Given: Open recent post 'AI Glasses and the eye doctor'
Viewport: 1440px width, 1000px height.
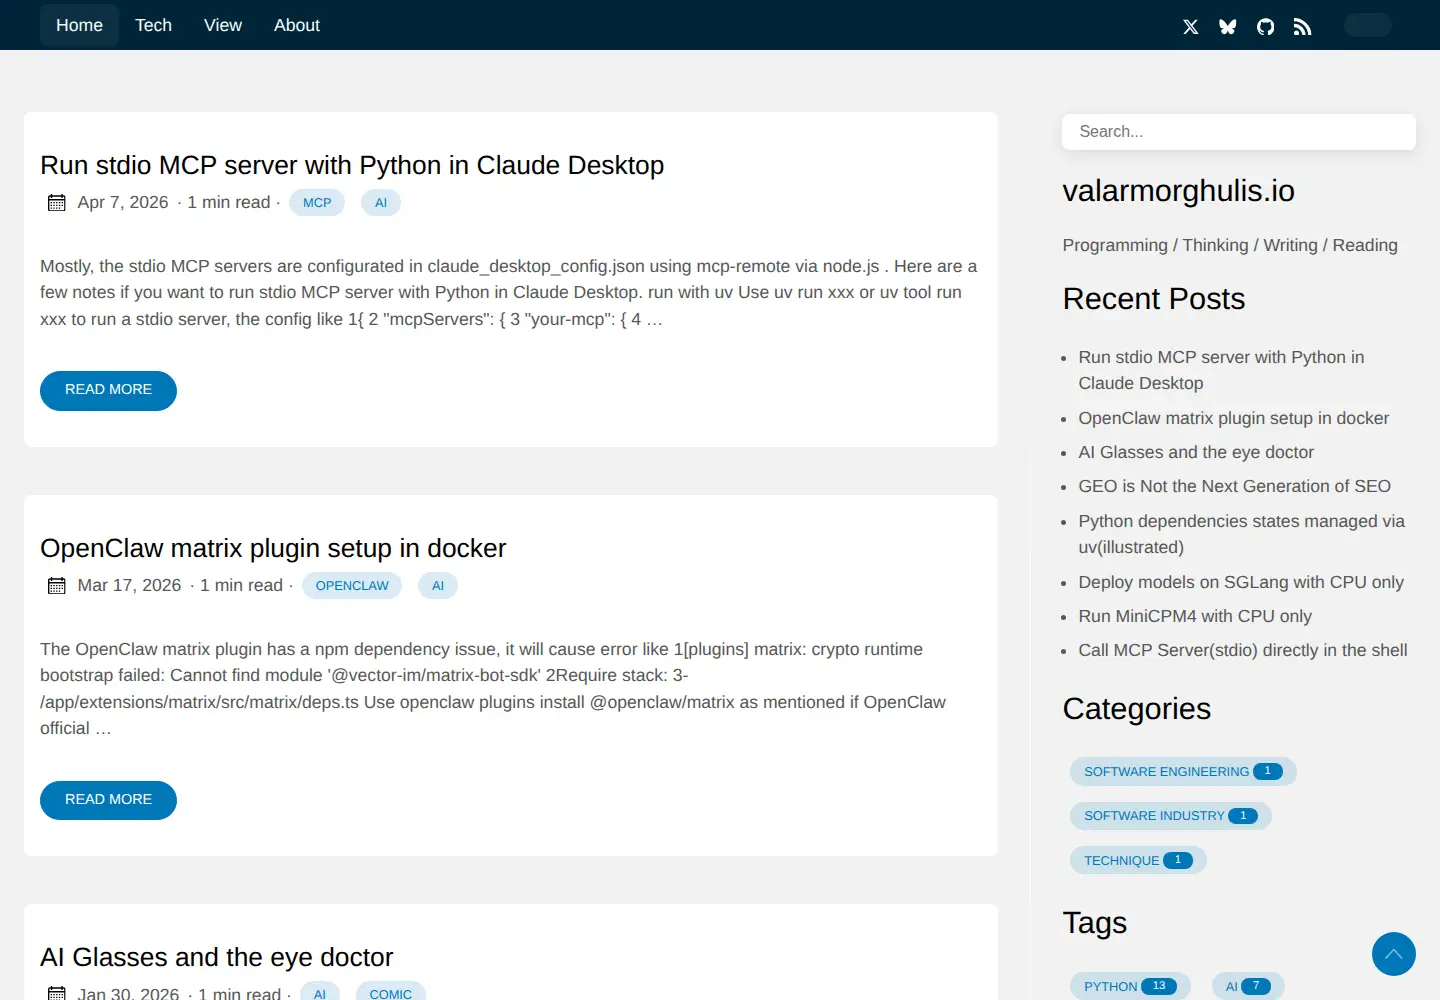Looking at the screenshot, I should pyautogui.click(x=1196, y=452).
